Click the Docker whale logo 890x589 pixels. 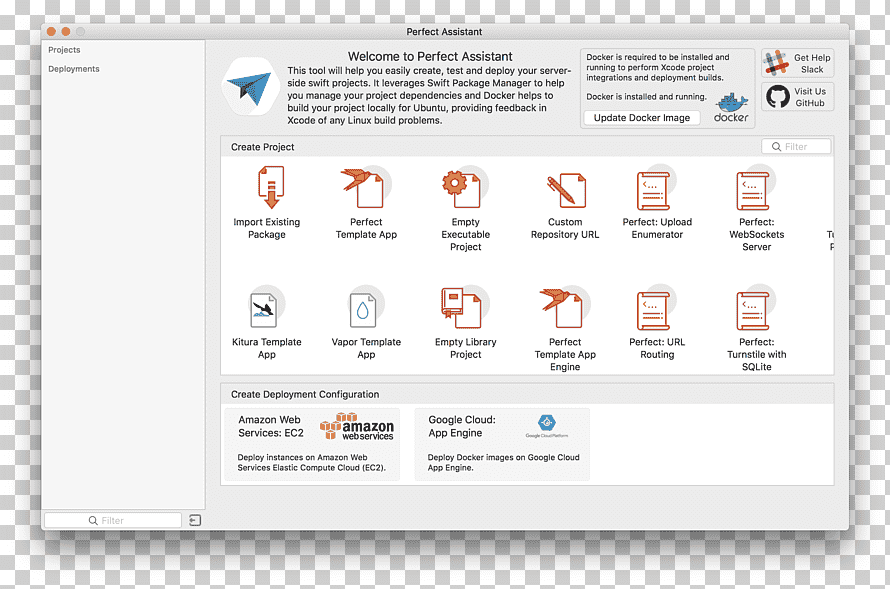pos(731,107)
